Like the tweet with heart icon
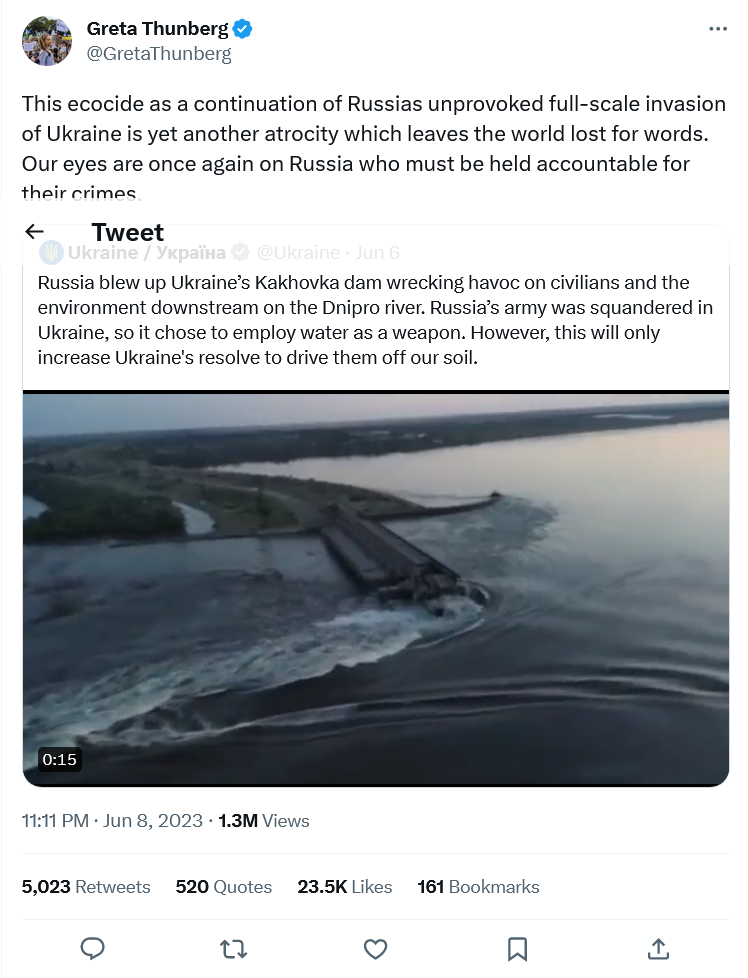This screenshot has height=978, width=748. [375, 947]
